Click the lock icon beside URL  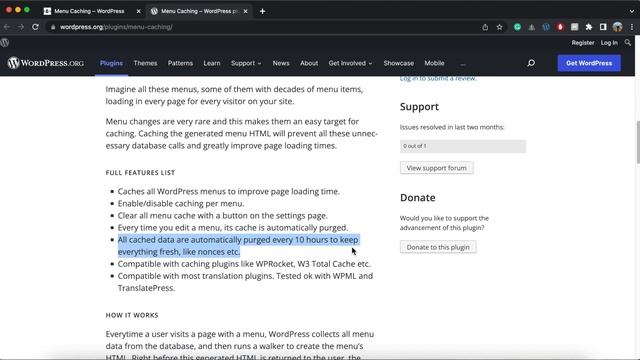[53, 27]
